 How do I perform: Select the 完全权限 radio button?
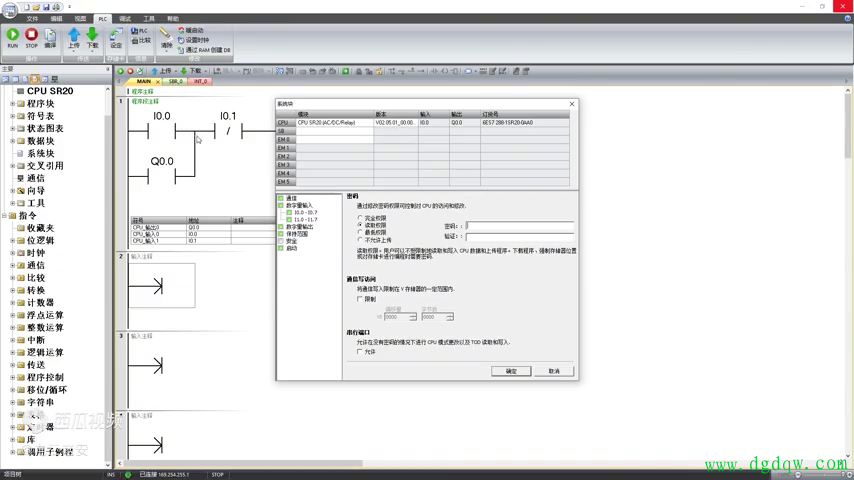[x=360, y=217]
